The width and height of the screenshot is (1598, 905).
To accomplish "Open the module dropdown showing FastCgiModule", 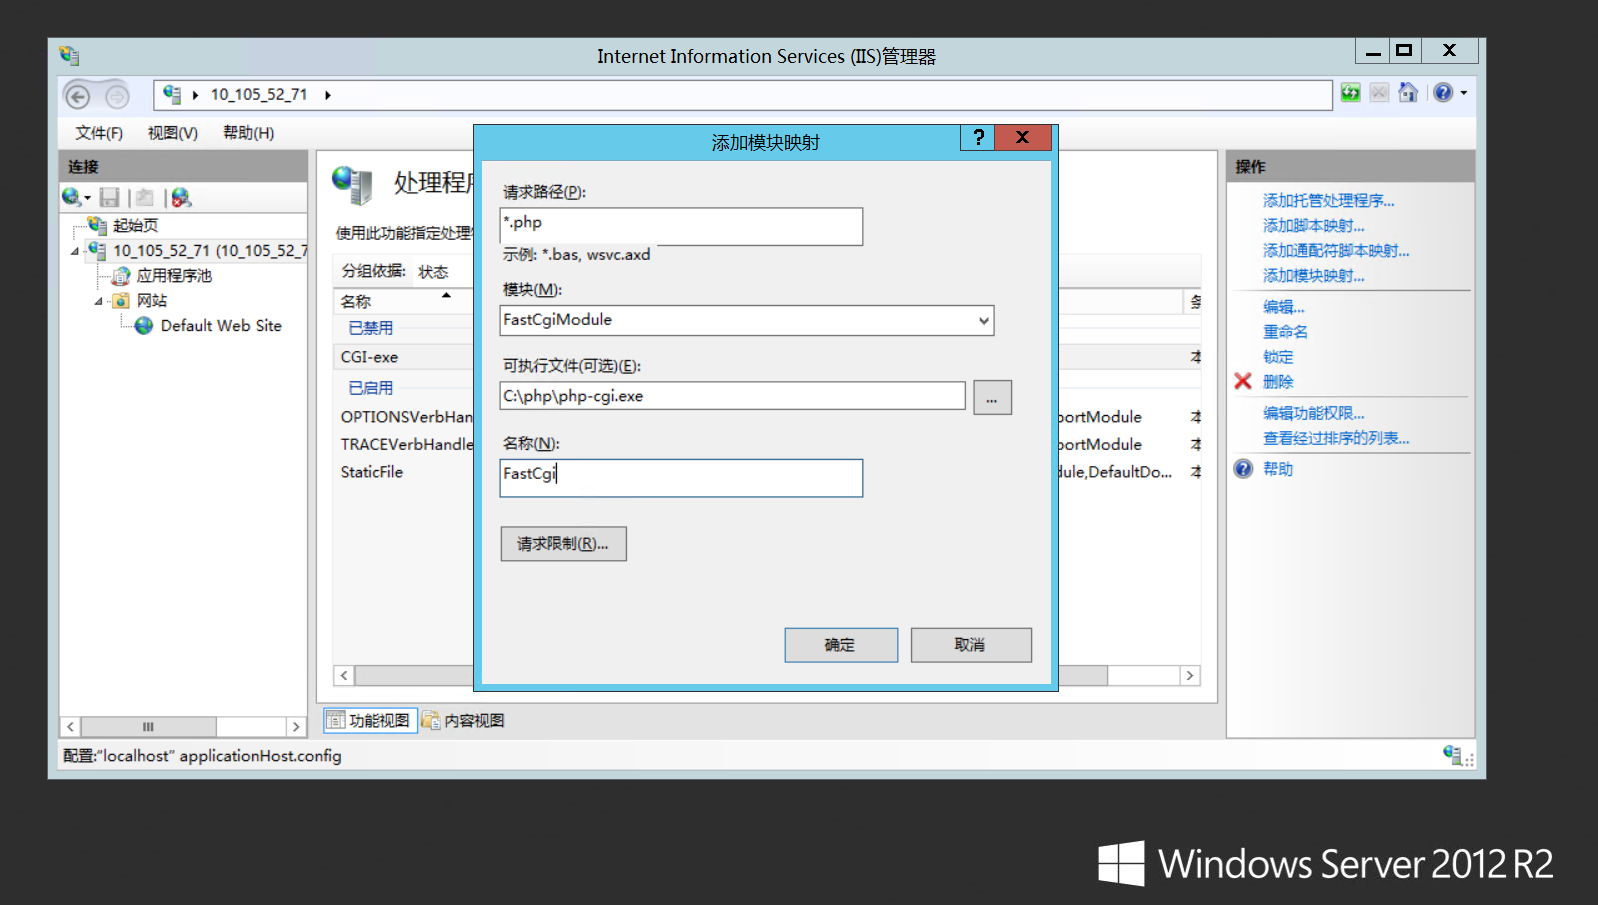I will [983, 321].
